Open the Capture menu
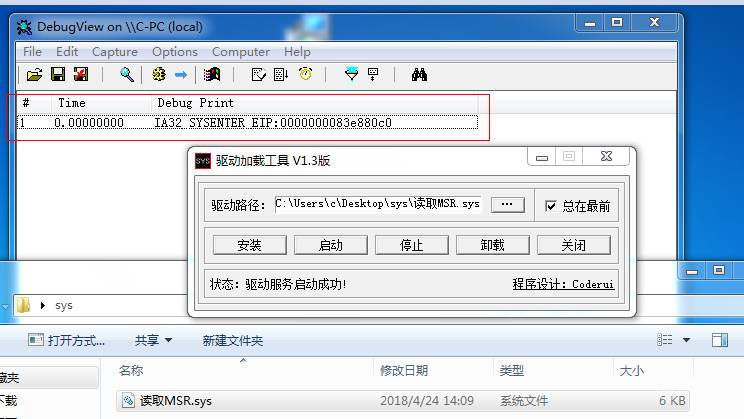Image resolution: width=744 pixels, height=419 pixels. [115, 51]
